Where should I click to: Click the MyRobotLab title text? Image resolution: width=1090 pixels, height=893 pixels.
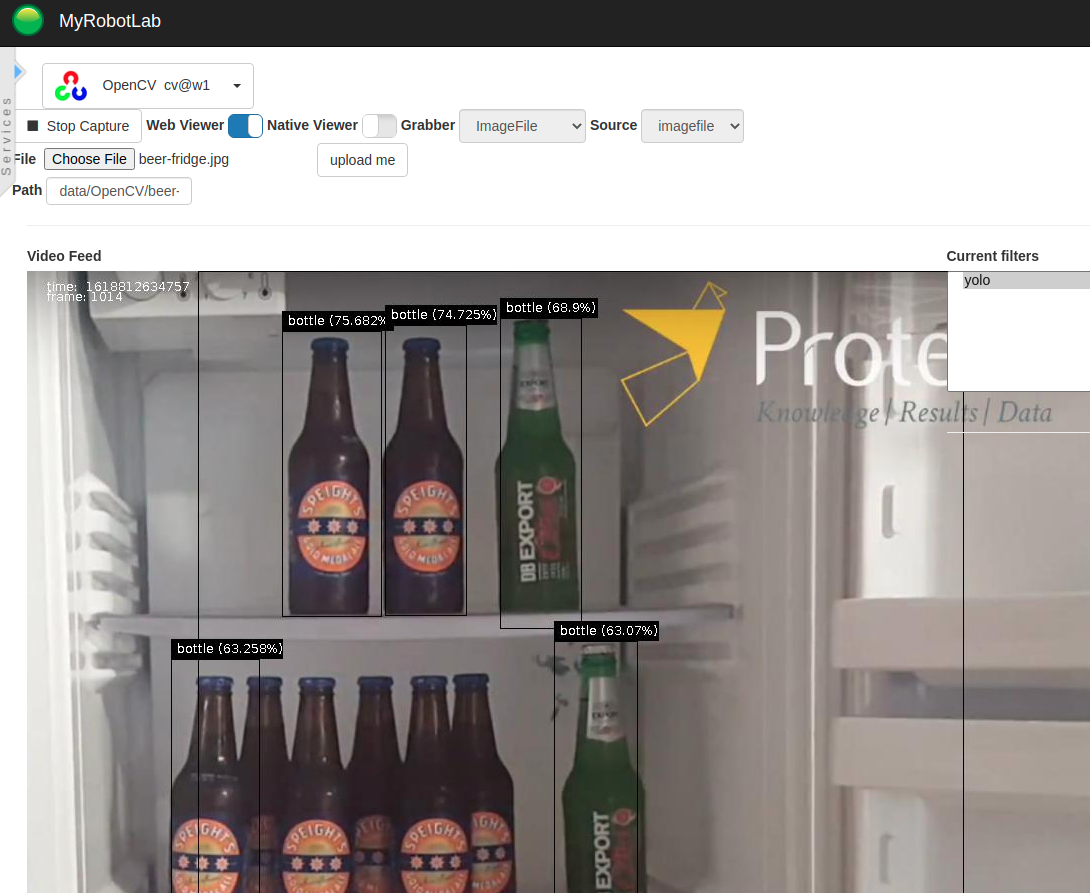point(110,21)
